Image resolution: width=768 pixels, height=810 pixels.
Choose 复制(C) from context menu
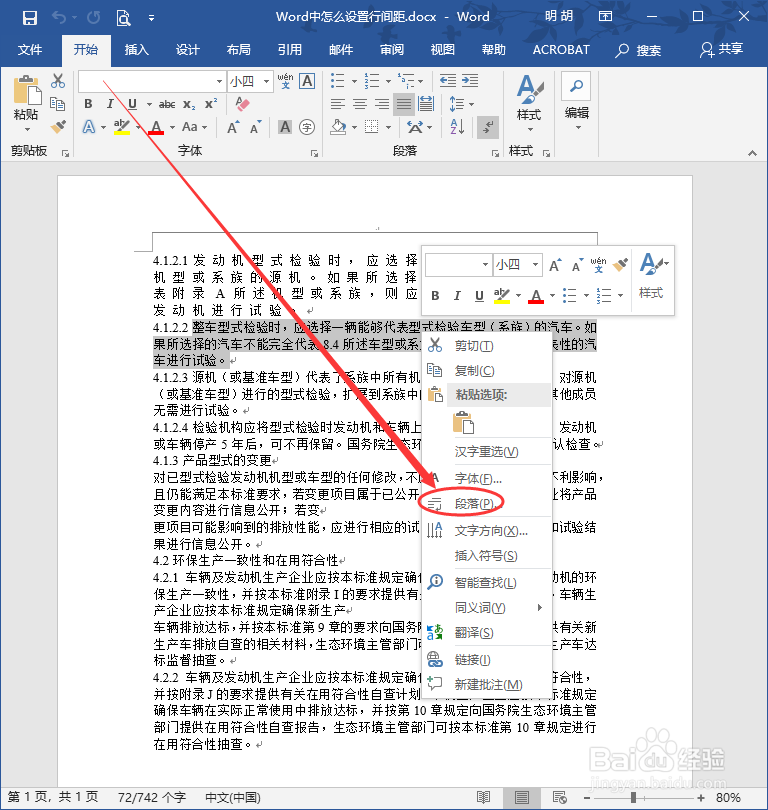pyautogui.click(x=487, y=370)
